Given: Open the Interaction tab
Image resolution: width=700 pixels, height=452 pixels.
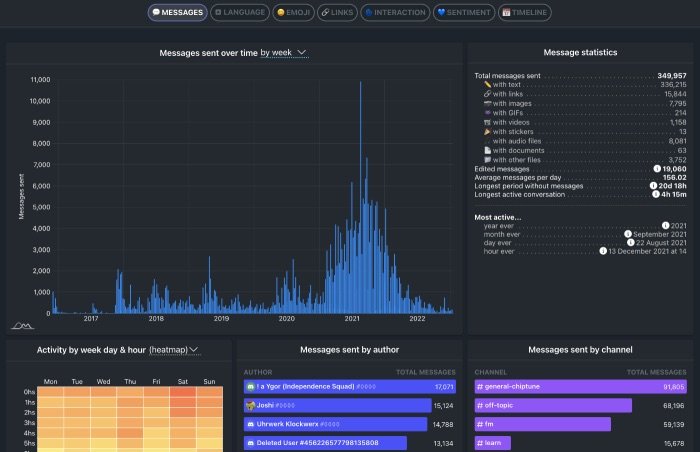Looking at the screenshot, I should click(395, 13).
